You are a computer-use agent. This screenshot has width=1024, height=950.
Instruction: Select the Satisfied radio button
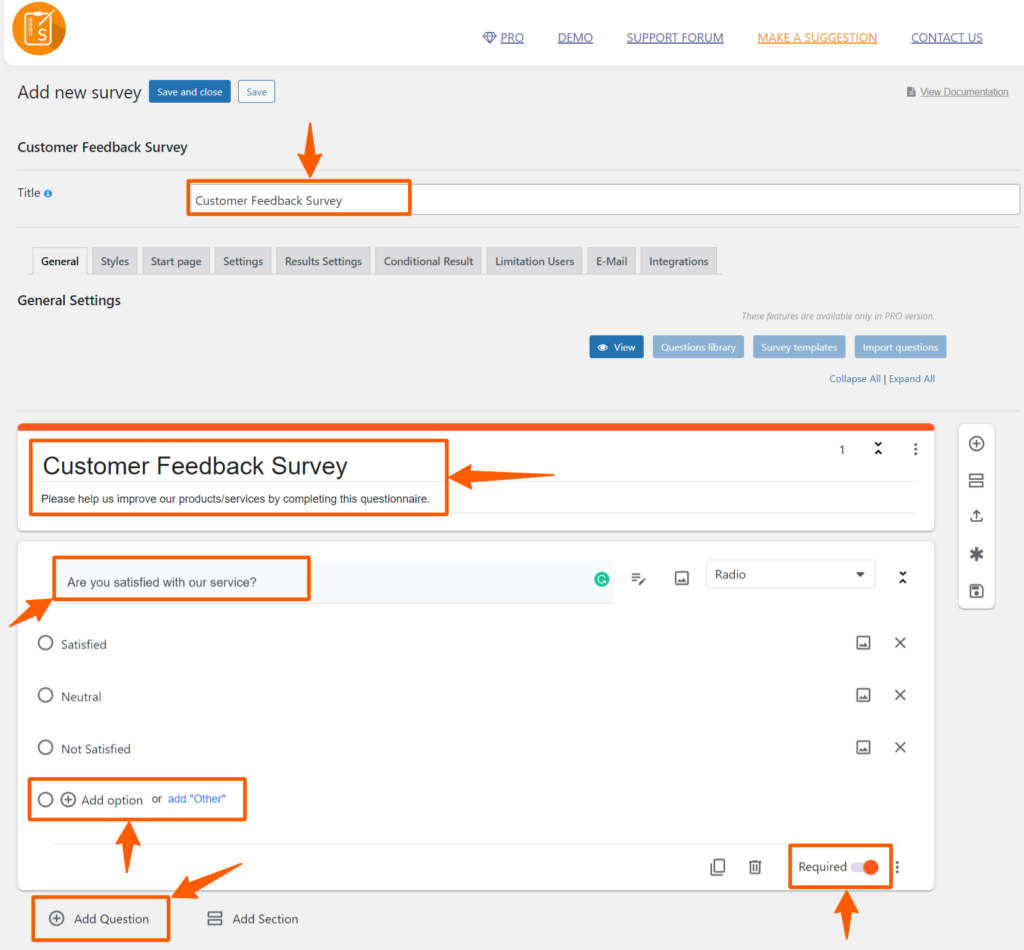click(45, 643)
